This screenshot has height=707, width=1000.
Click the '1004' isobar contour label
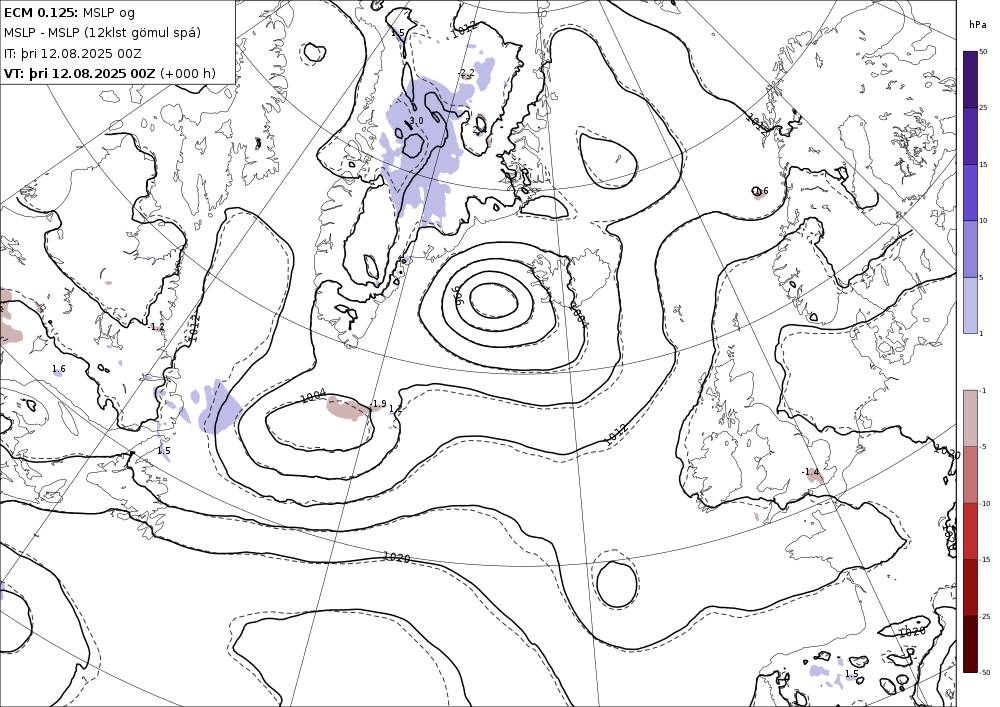point(313,396)
